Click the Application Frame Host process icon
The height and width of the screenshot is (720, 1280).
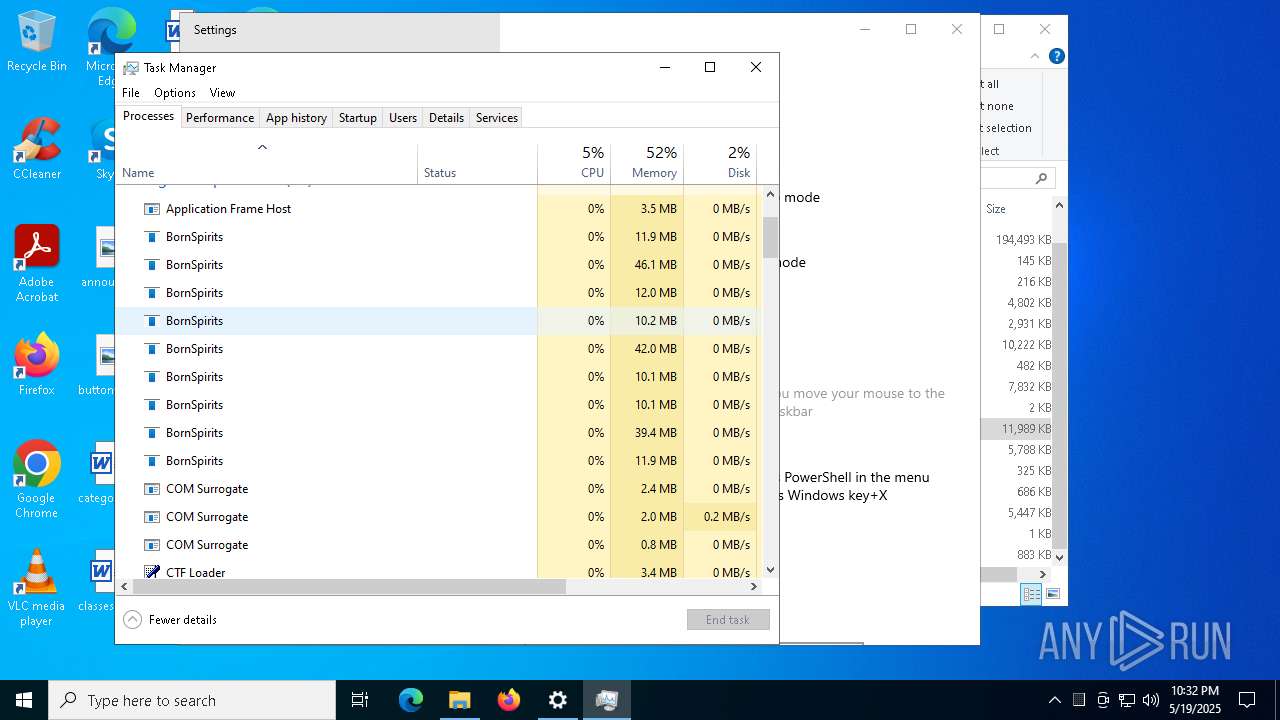point(152,209)
